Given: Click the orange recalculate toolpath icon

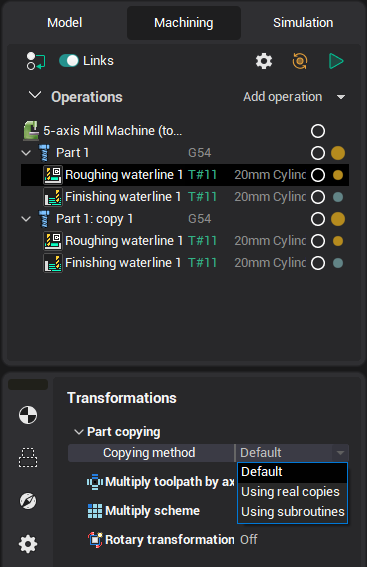Looking at the screenshot, I should coord(300,61).
